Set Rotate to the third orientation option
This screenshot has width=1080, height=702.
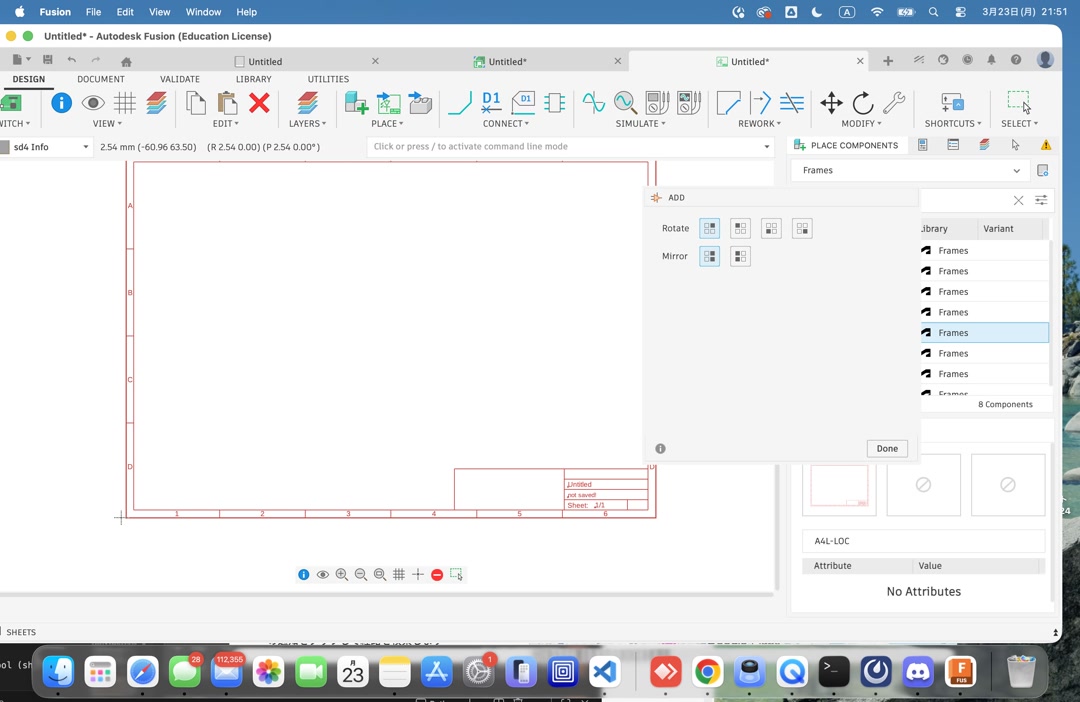click(771, 228)
